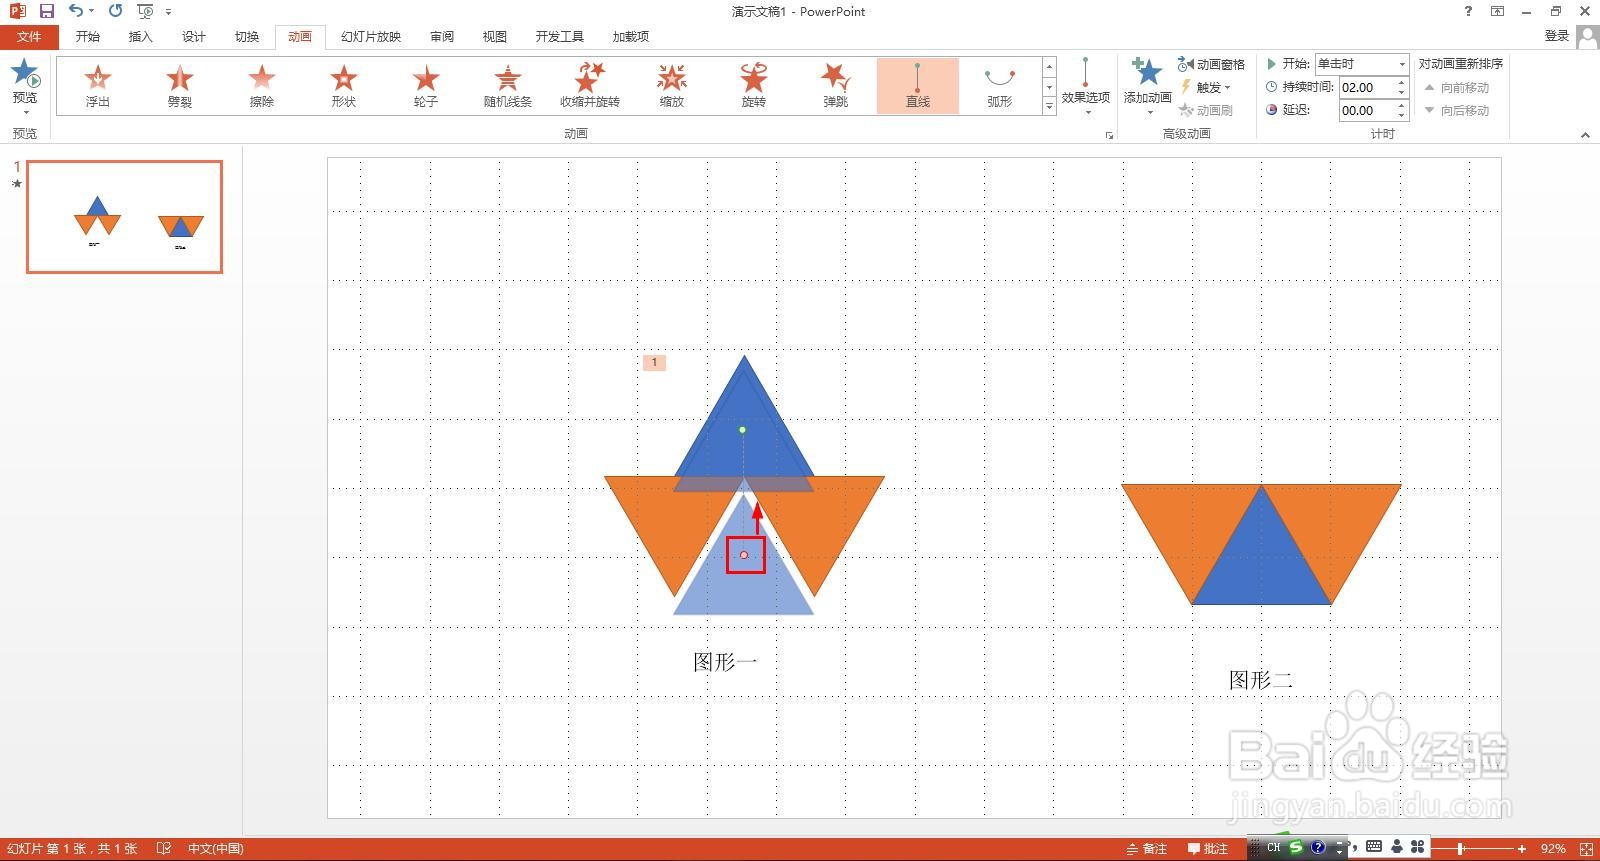
Task: Switch to the 加载项 add-ins tab
Action: pyautogui.click(x=631, y=36)
